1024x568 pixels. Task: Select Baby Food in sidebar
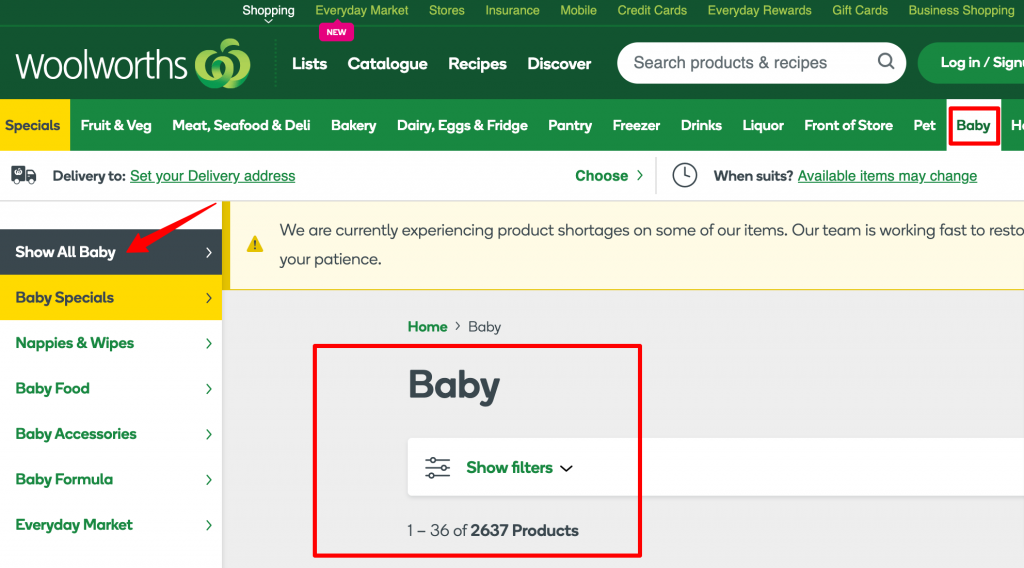point(111,389)
